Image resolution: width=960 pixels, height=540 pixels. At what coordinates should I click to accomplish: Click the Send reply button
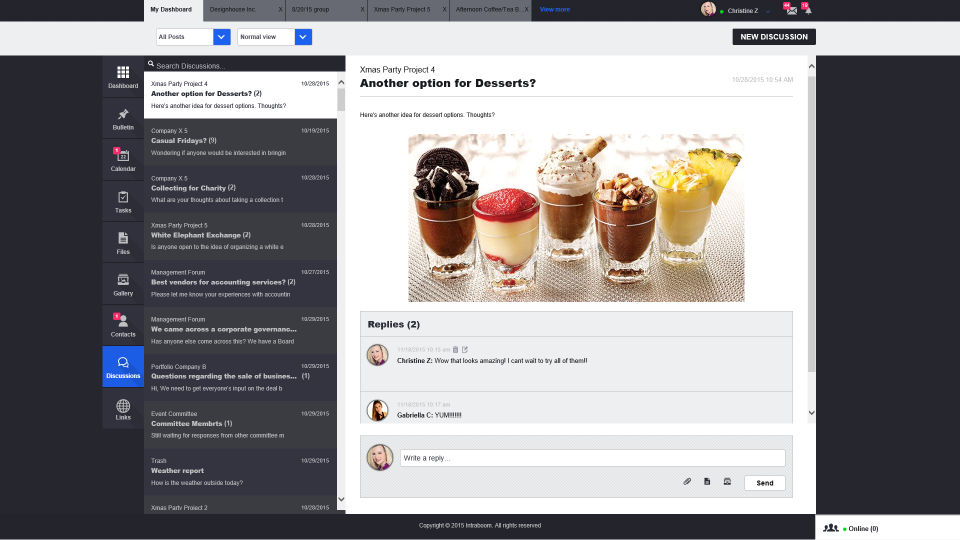pyautogui.click(x=765, y=483)
